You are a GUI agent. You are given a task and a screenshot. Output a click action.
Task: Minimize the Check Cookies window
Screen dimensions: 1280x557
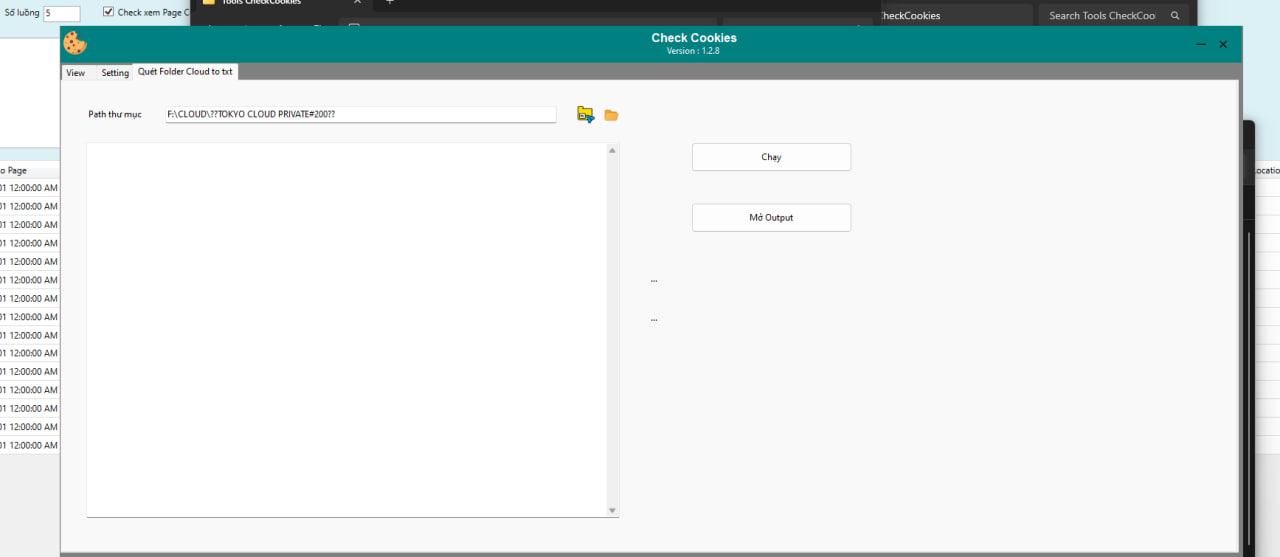pos(1201,44)
